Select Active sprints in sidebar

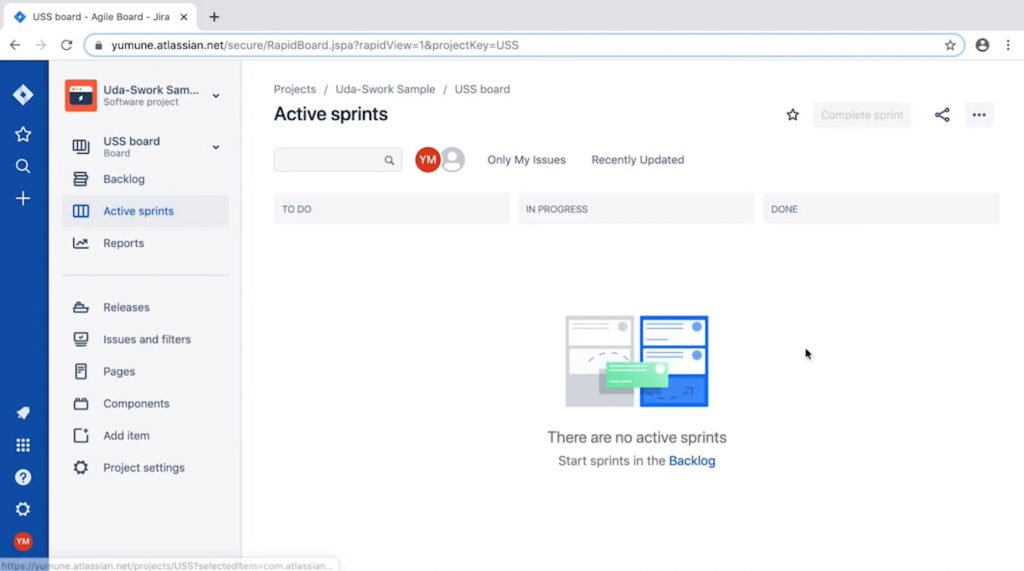click(x=145, y=211)
